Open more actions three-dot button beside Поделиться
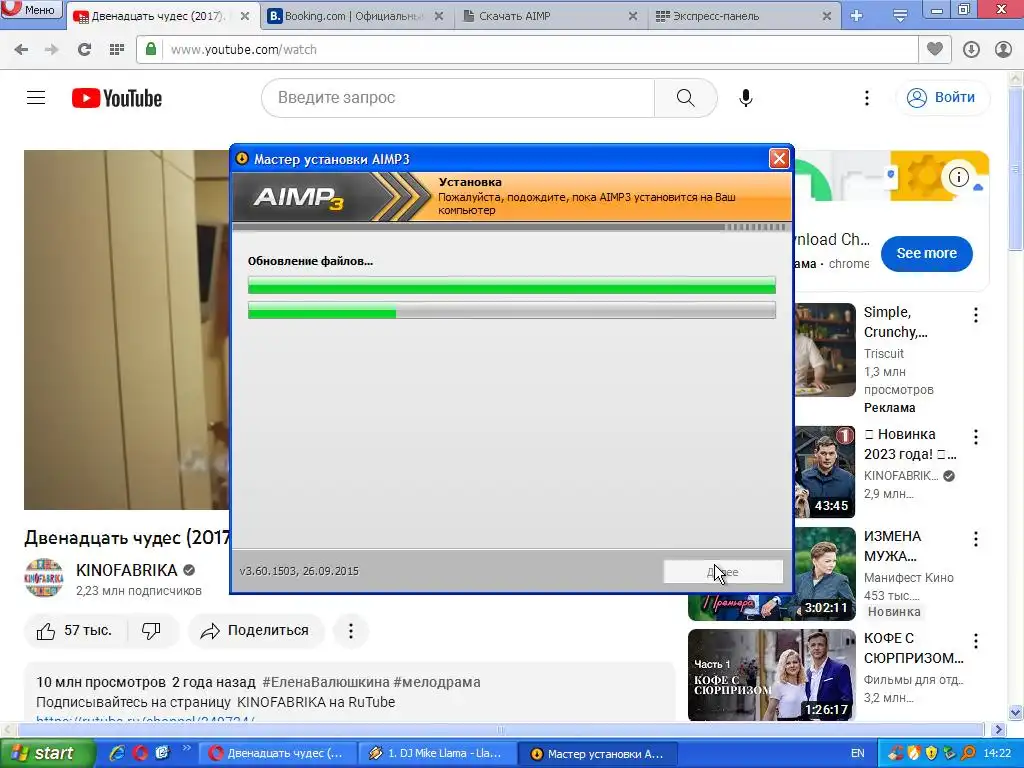Image resolution: width=1024 pixels, height=768 pixels. pyautogui.click(x=351, y=631)
